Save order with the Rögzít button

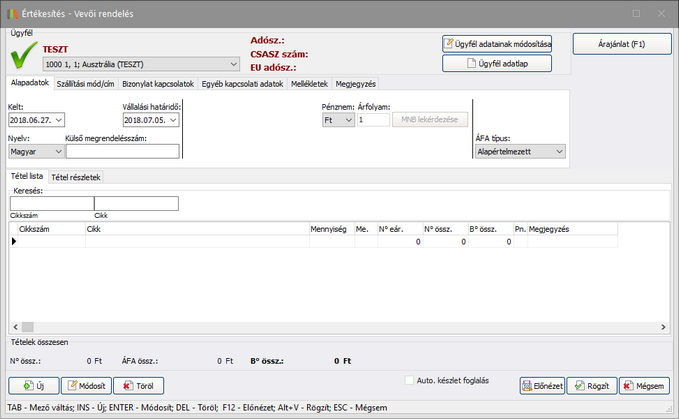coord(591,386)
